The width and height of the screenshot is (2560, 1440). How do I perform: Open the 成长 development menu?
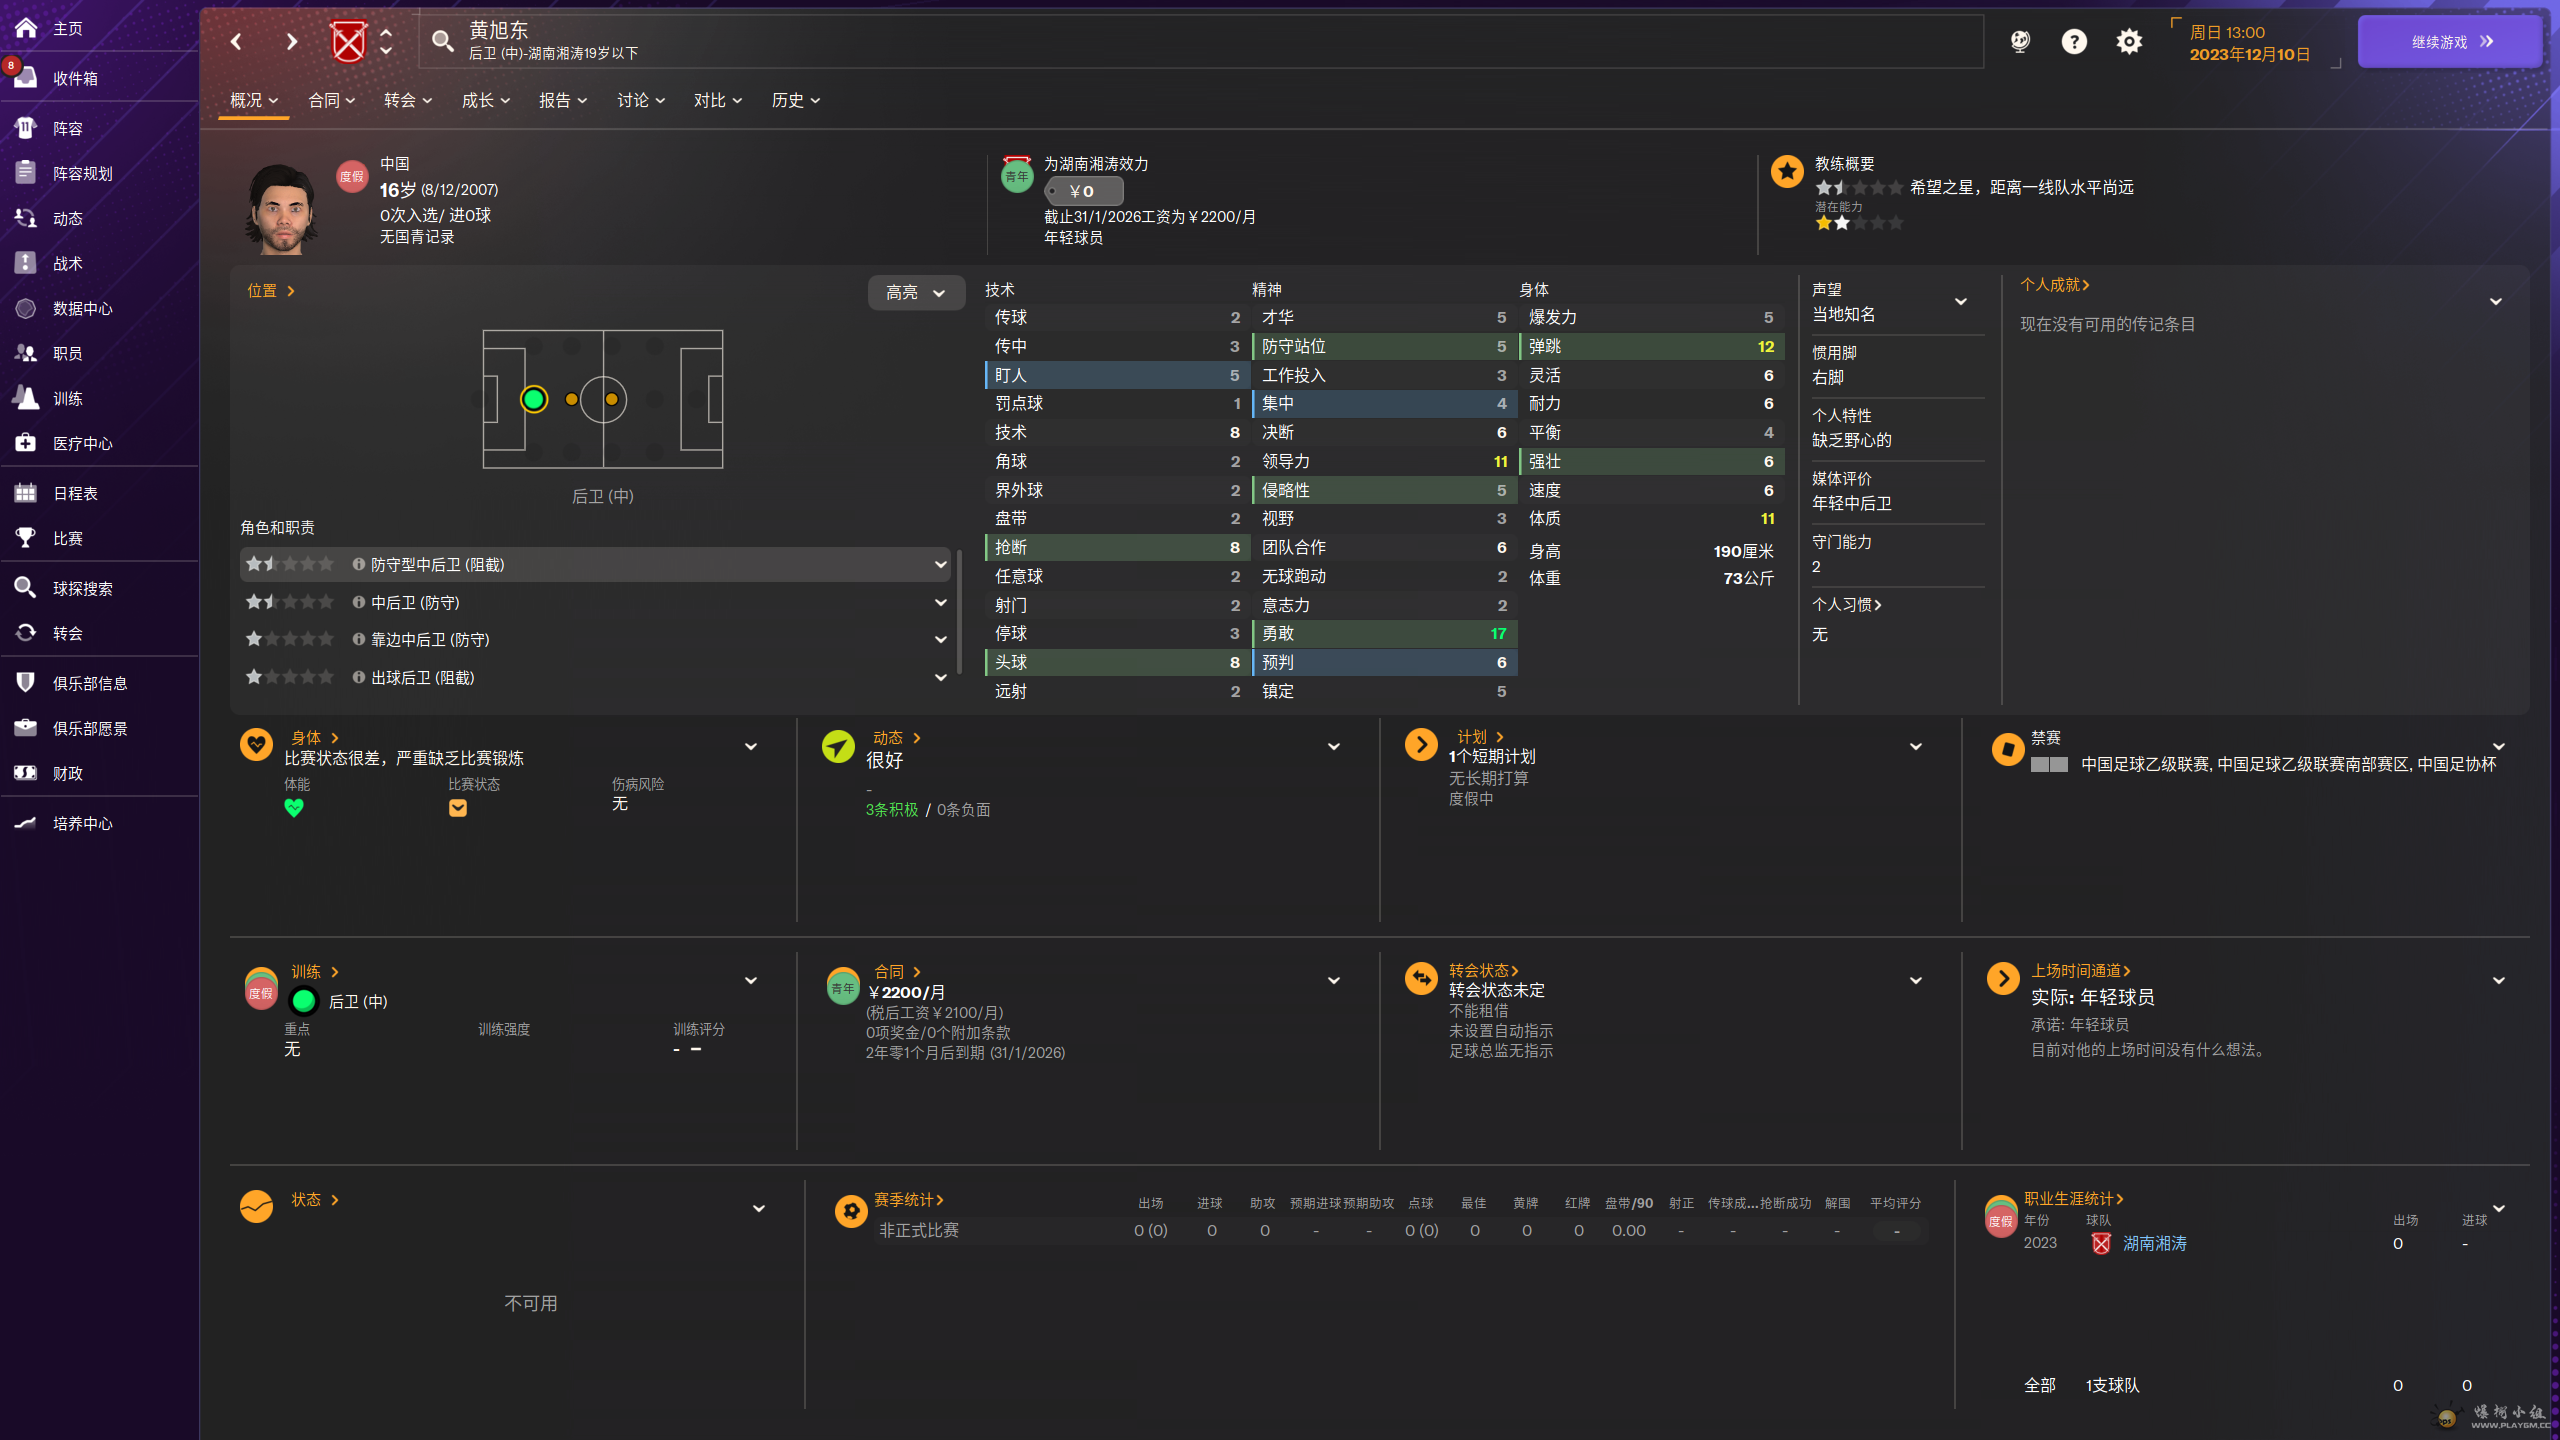486,100
